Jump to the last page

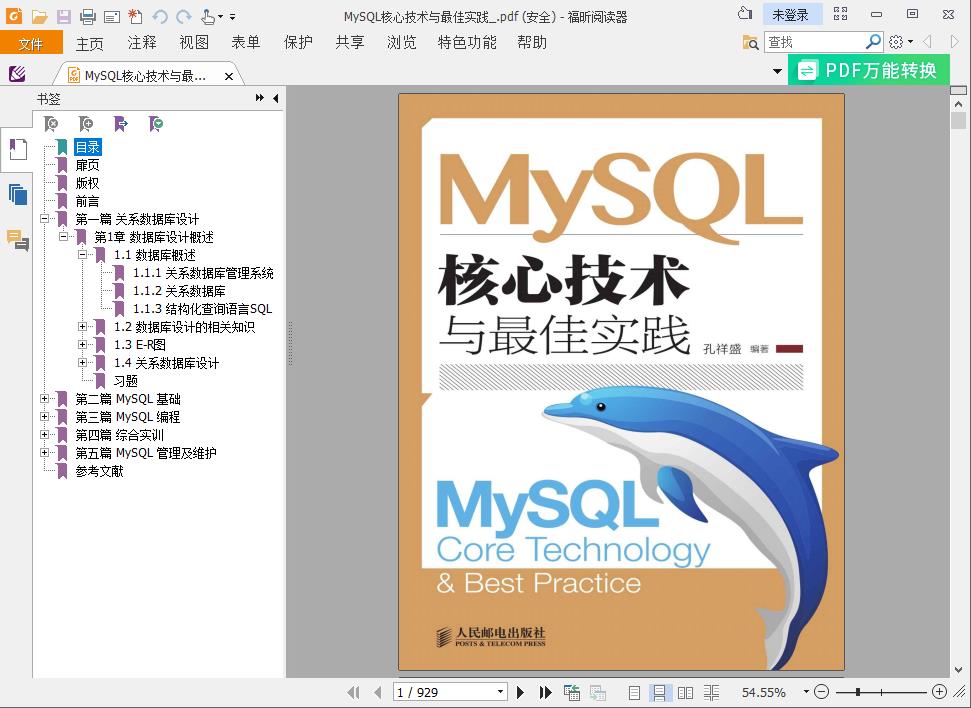(546, 692)
